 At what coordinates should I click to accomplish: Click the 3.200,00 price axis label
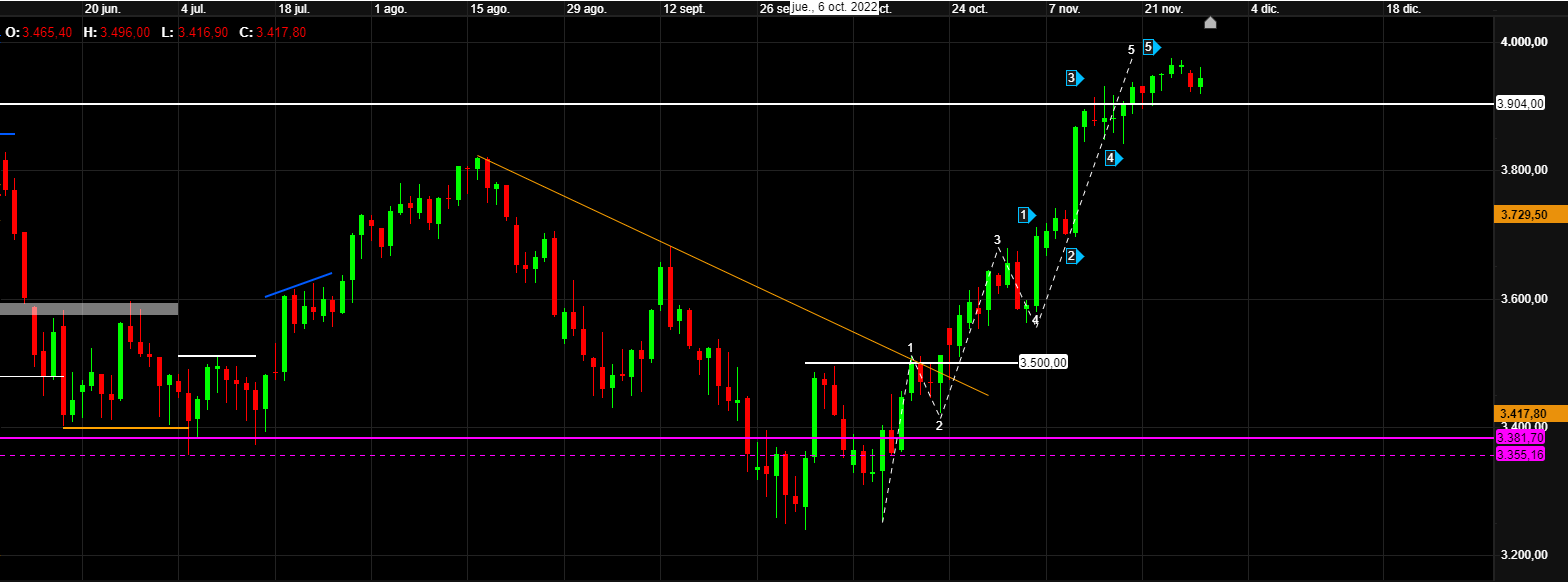(x=1523, y=555)
